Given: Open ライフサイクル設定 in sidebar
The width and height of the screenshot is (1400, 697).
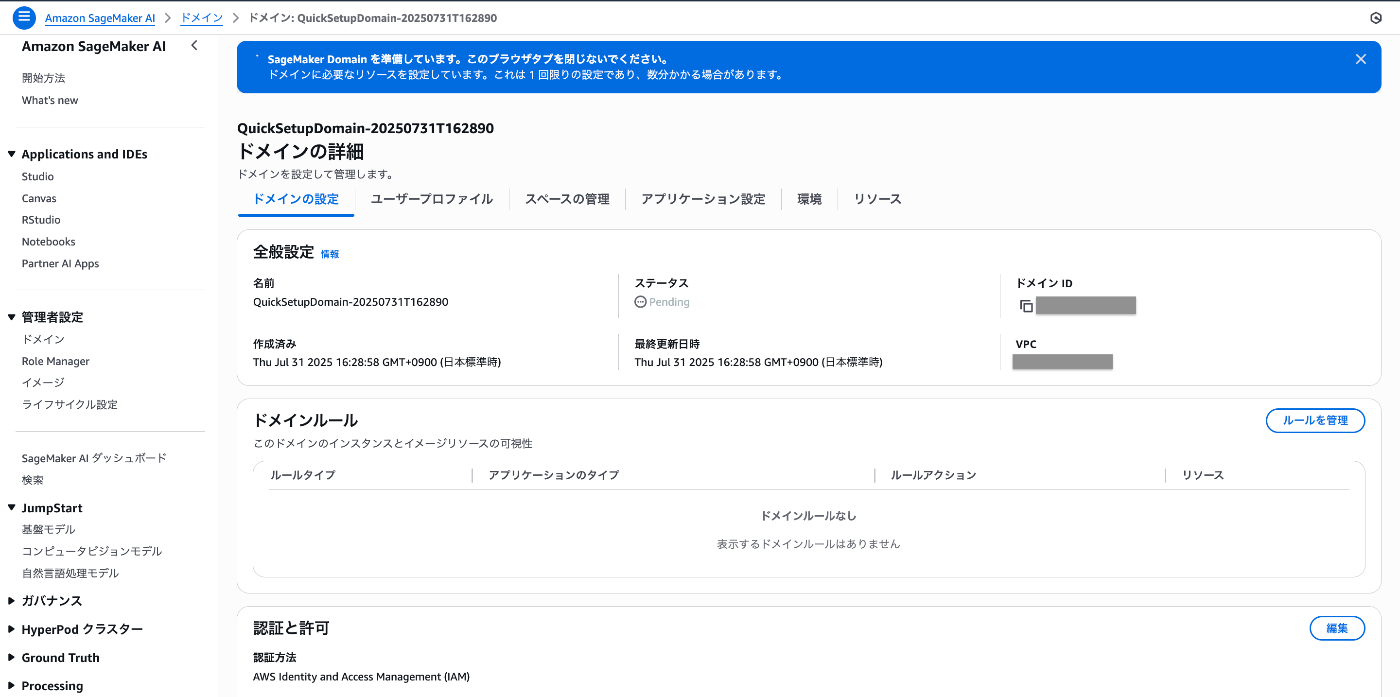Looking at the screenshot, I should 70,405.
